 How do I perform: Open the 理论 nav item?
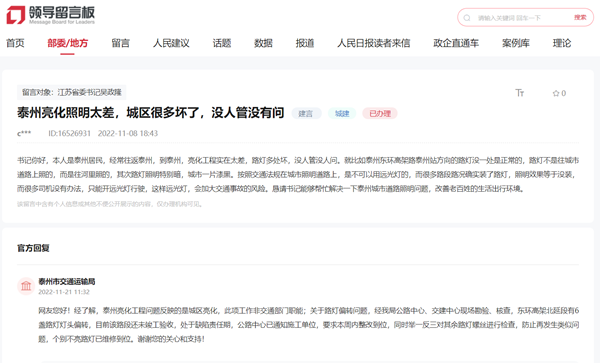click(x=562, y=43)
